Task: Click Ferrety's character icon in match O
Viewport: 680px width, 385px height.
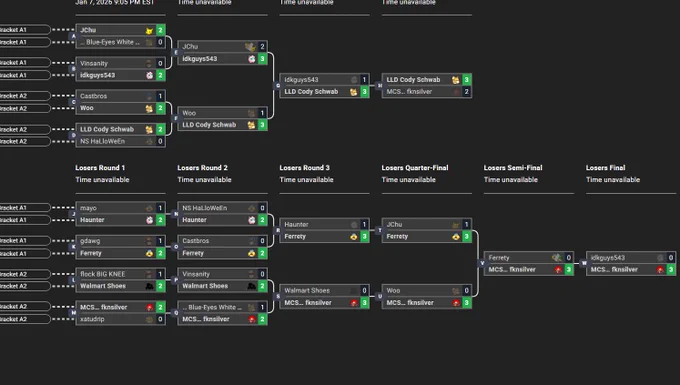Action: coord(252,253)
